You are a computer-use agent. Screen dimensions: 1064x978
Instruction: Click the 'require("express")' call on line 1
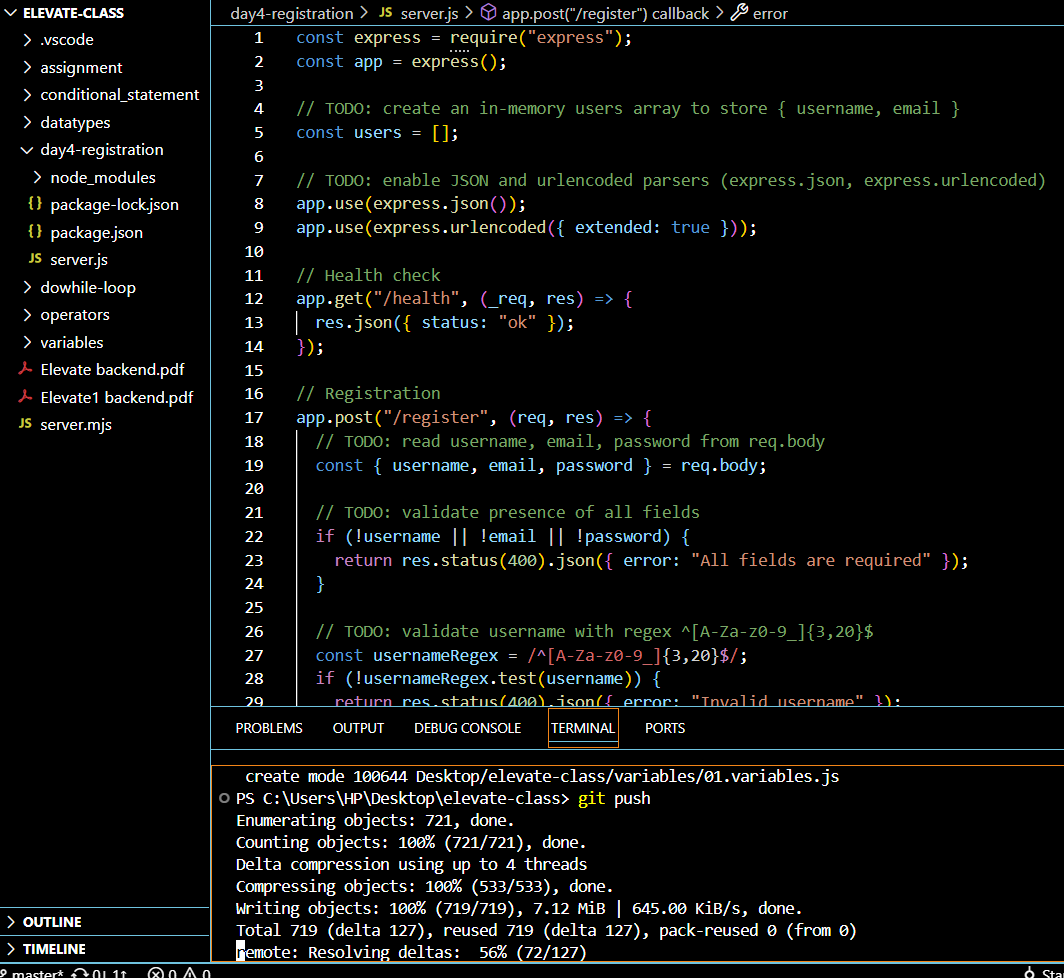coord(539,38)
